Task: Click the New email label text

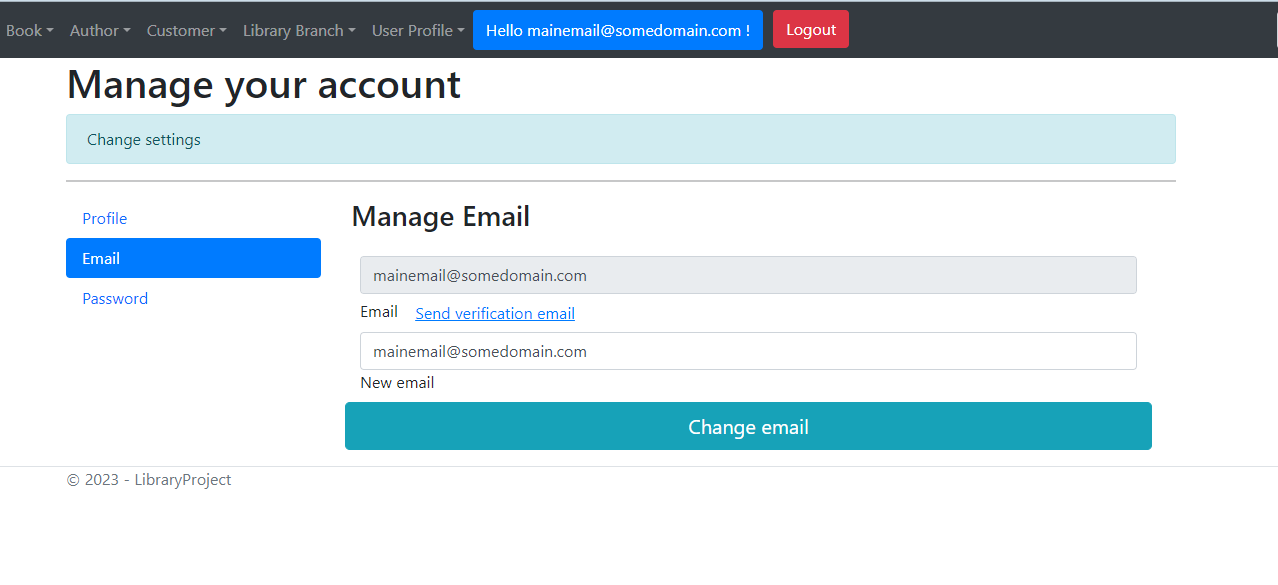Action: [x=397, y=382]
